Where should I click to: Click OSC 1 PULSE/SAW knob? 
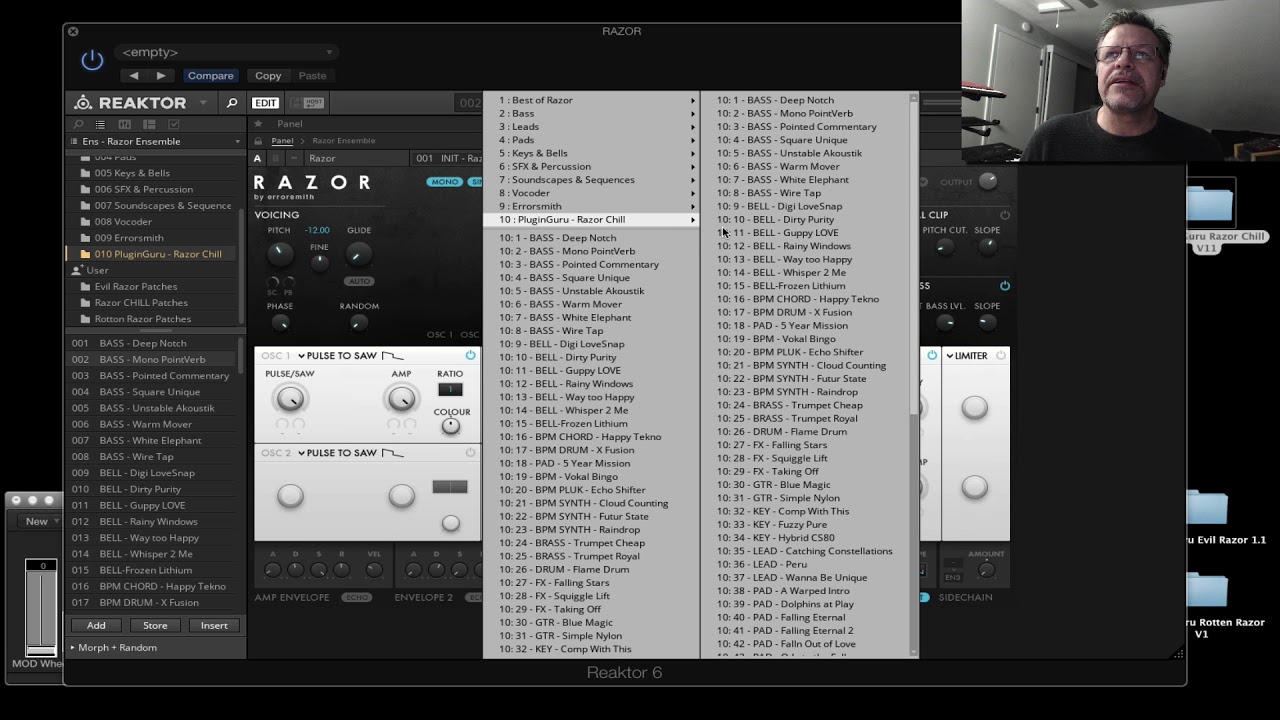click(x=290, y=399)
